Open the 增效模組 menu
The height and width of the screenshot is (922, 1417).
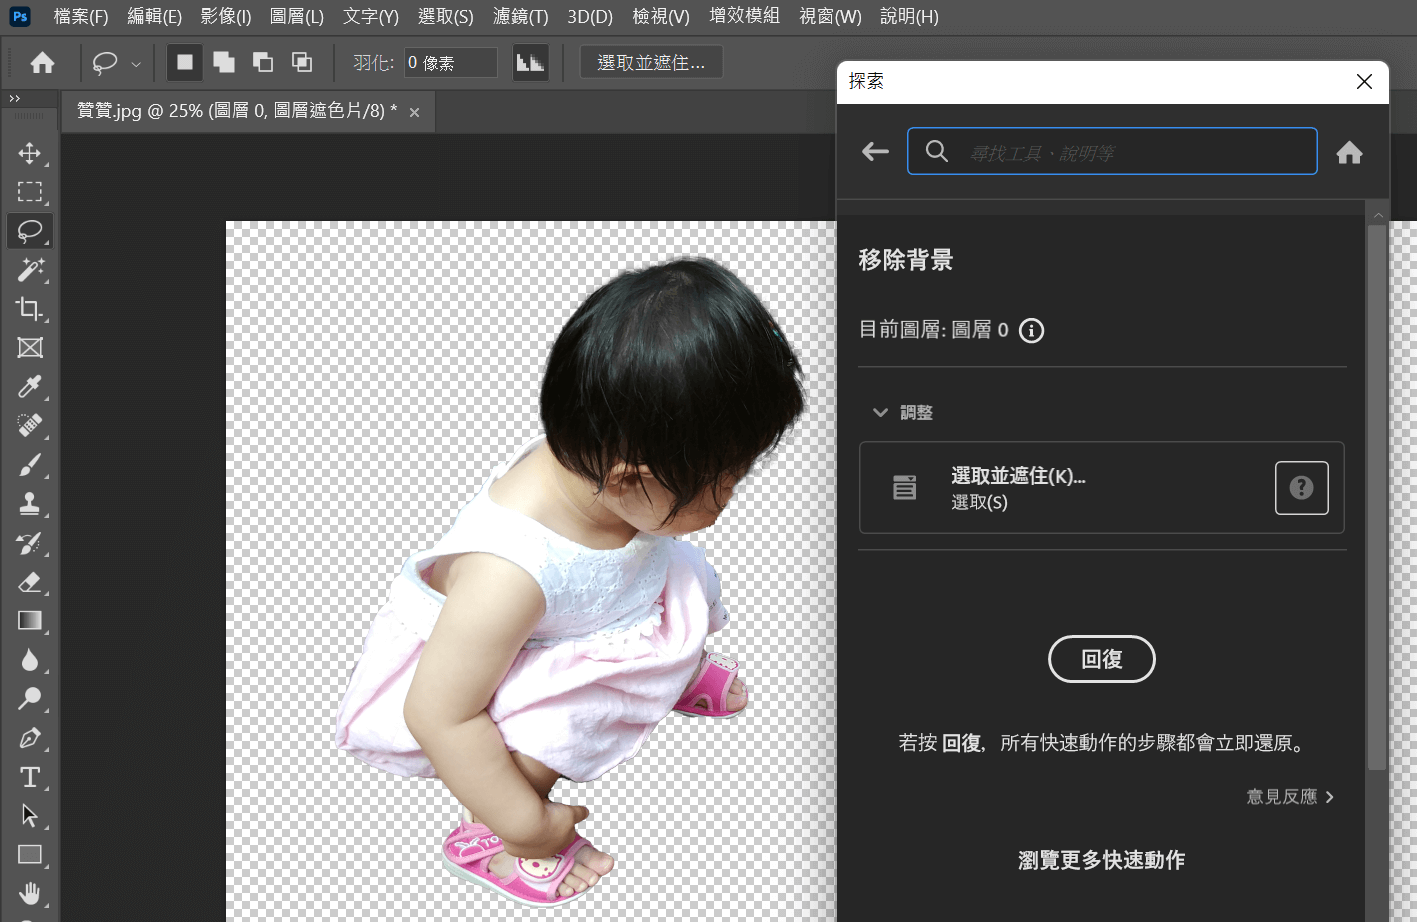[x=744, y=16]
